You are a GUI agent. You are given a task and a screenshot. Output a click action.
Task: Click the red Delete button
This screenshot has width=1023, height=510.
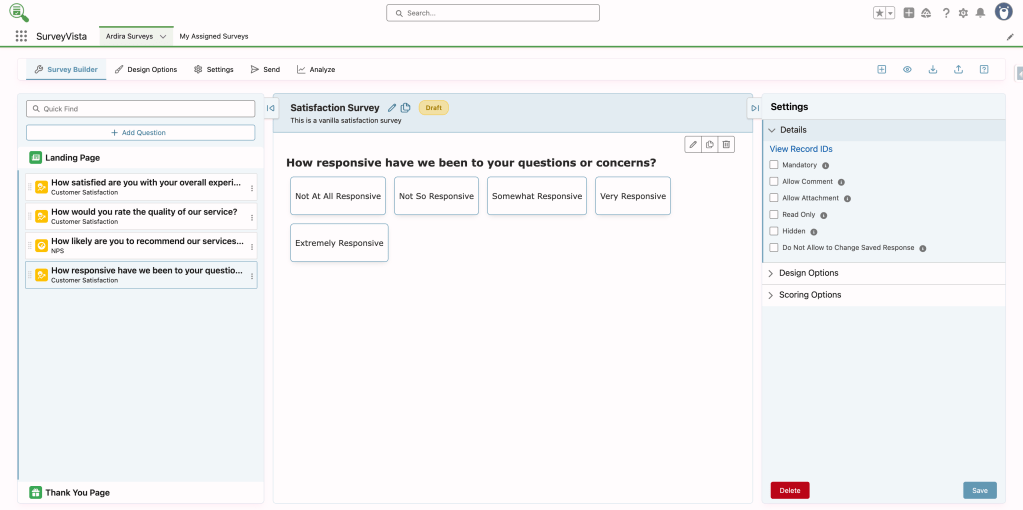pos(789,490)
